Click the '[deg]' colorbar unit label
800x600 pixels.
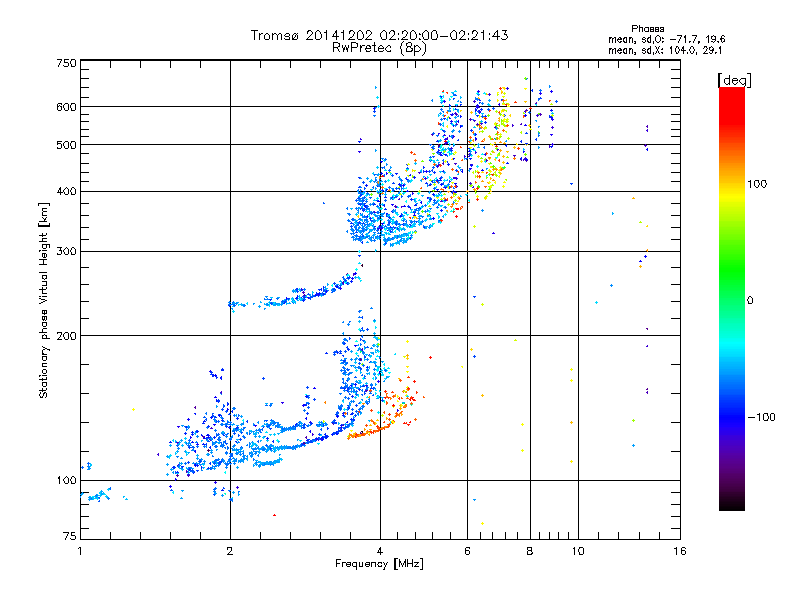(734, 80)
